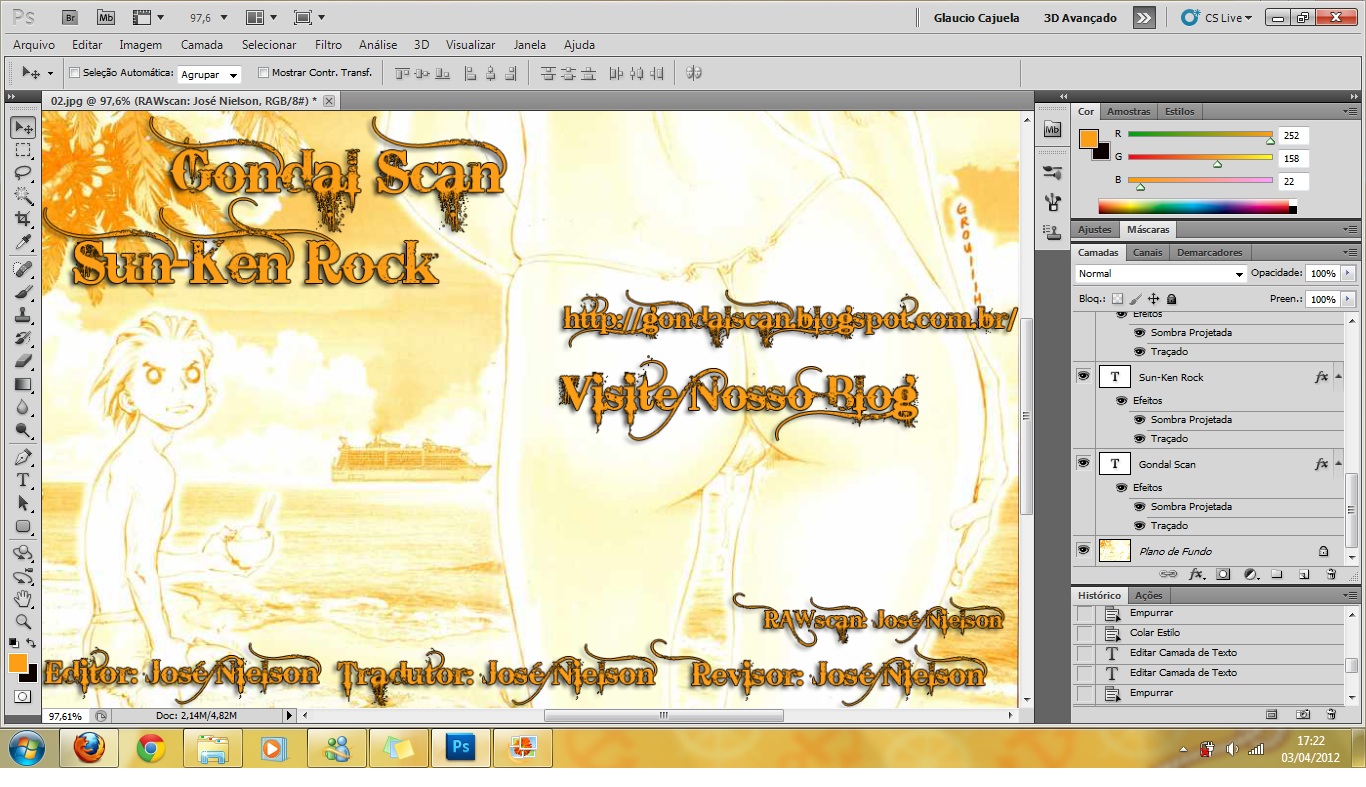The image size is (1366, 787).
Task: Select the Crop tool
Action: 24,219
